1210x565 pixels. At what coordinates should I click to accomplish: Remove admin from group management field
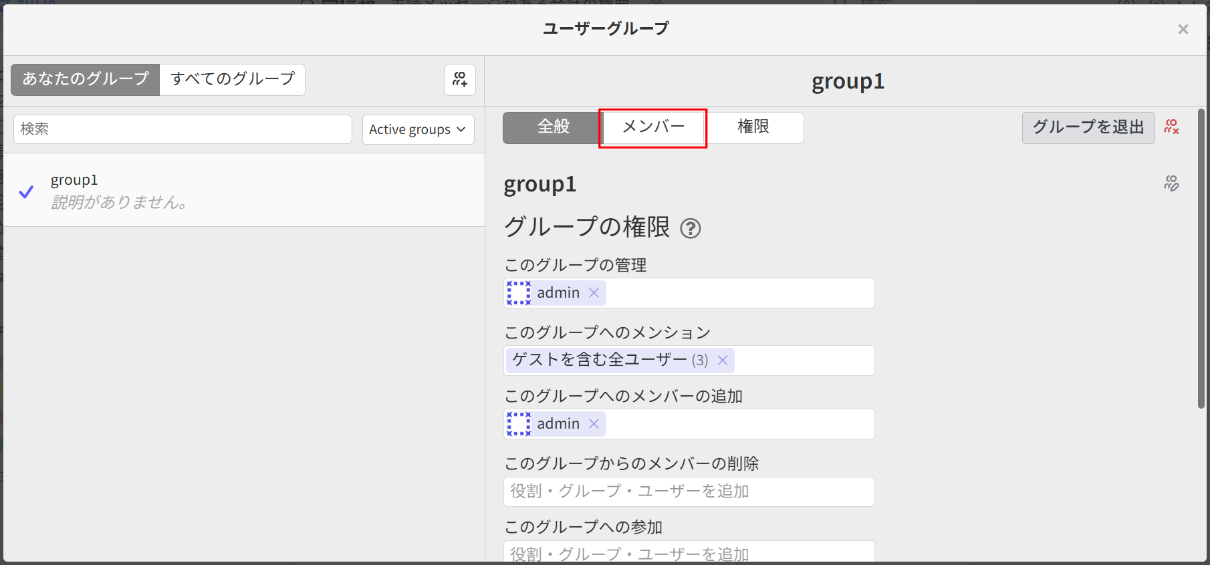593,293
